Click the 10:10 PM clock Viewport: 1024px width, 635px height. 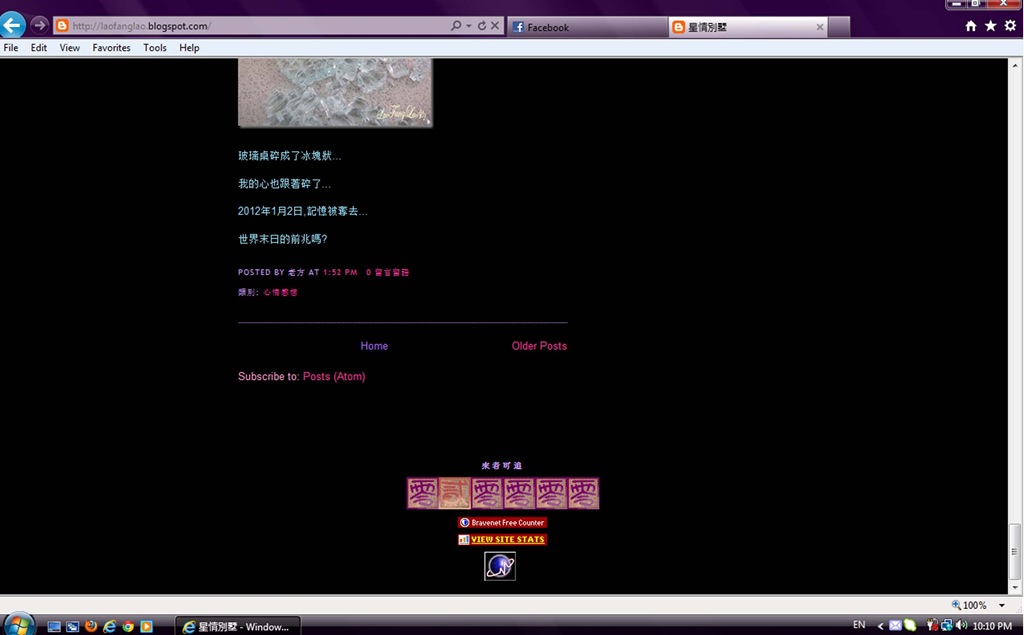992,626
